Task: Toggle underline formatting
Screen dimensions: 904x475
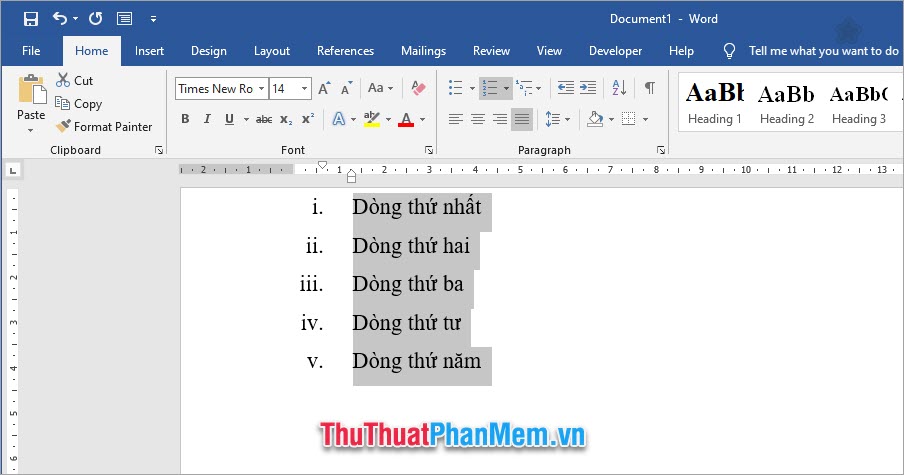Action: point(229,119)
